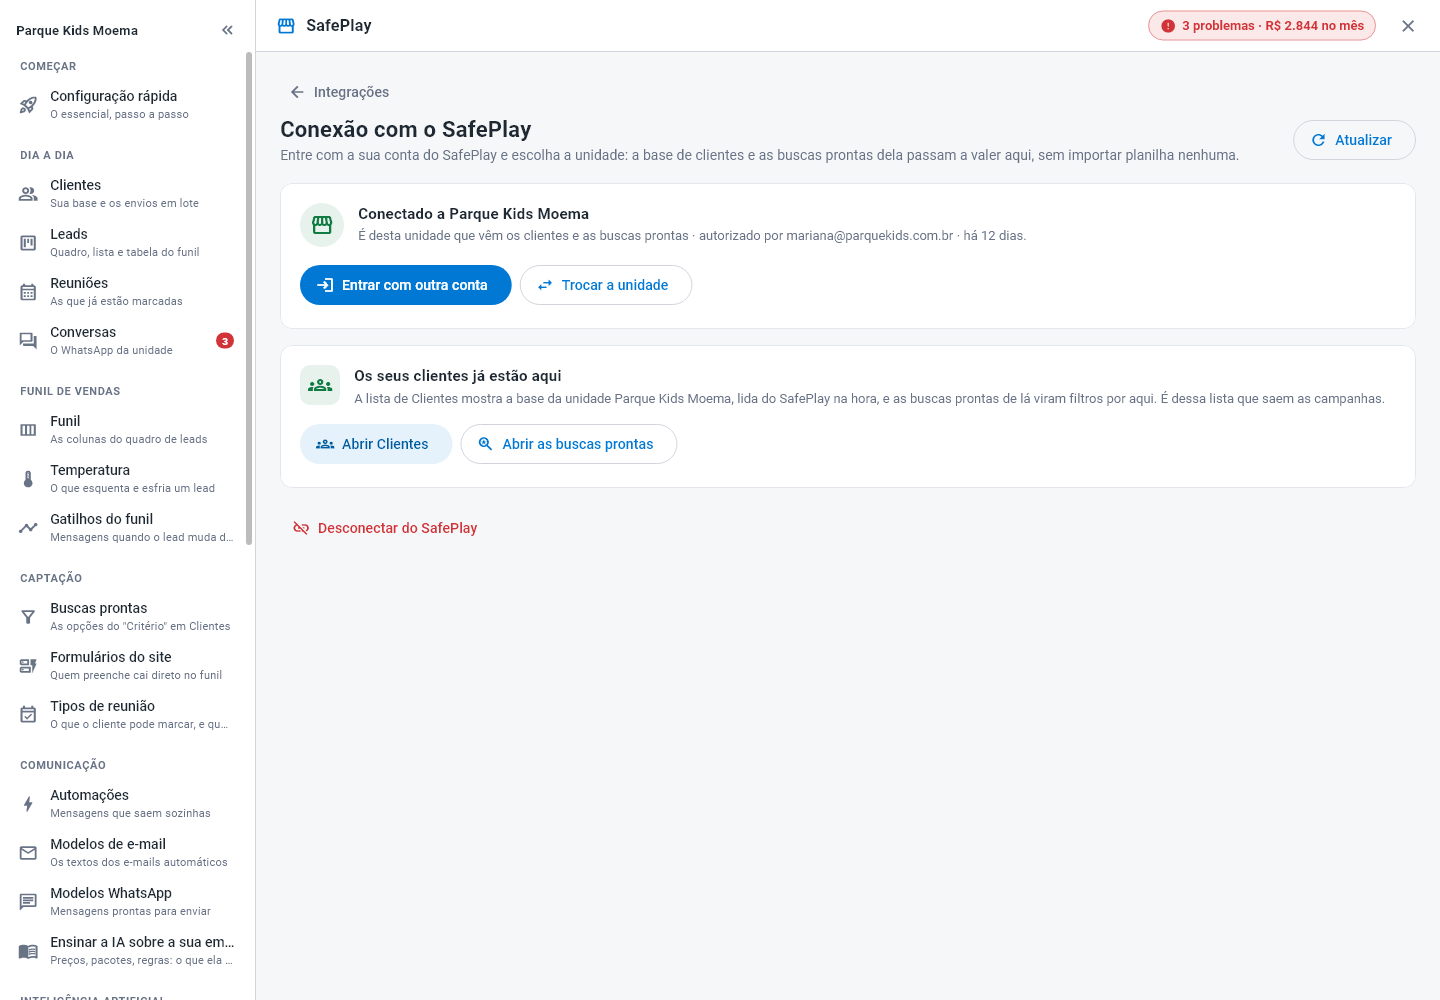This screenshot has height=1000, width=1440.
Task: Click the form icon beside Formulários do site
Action: pos(28,666)
